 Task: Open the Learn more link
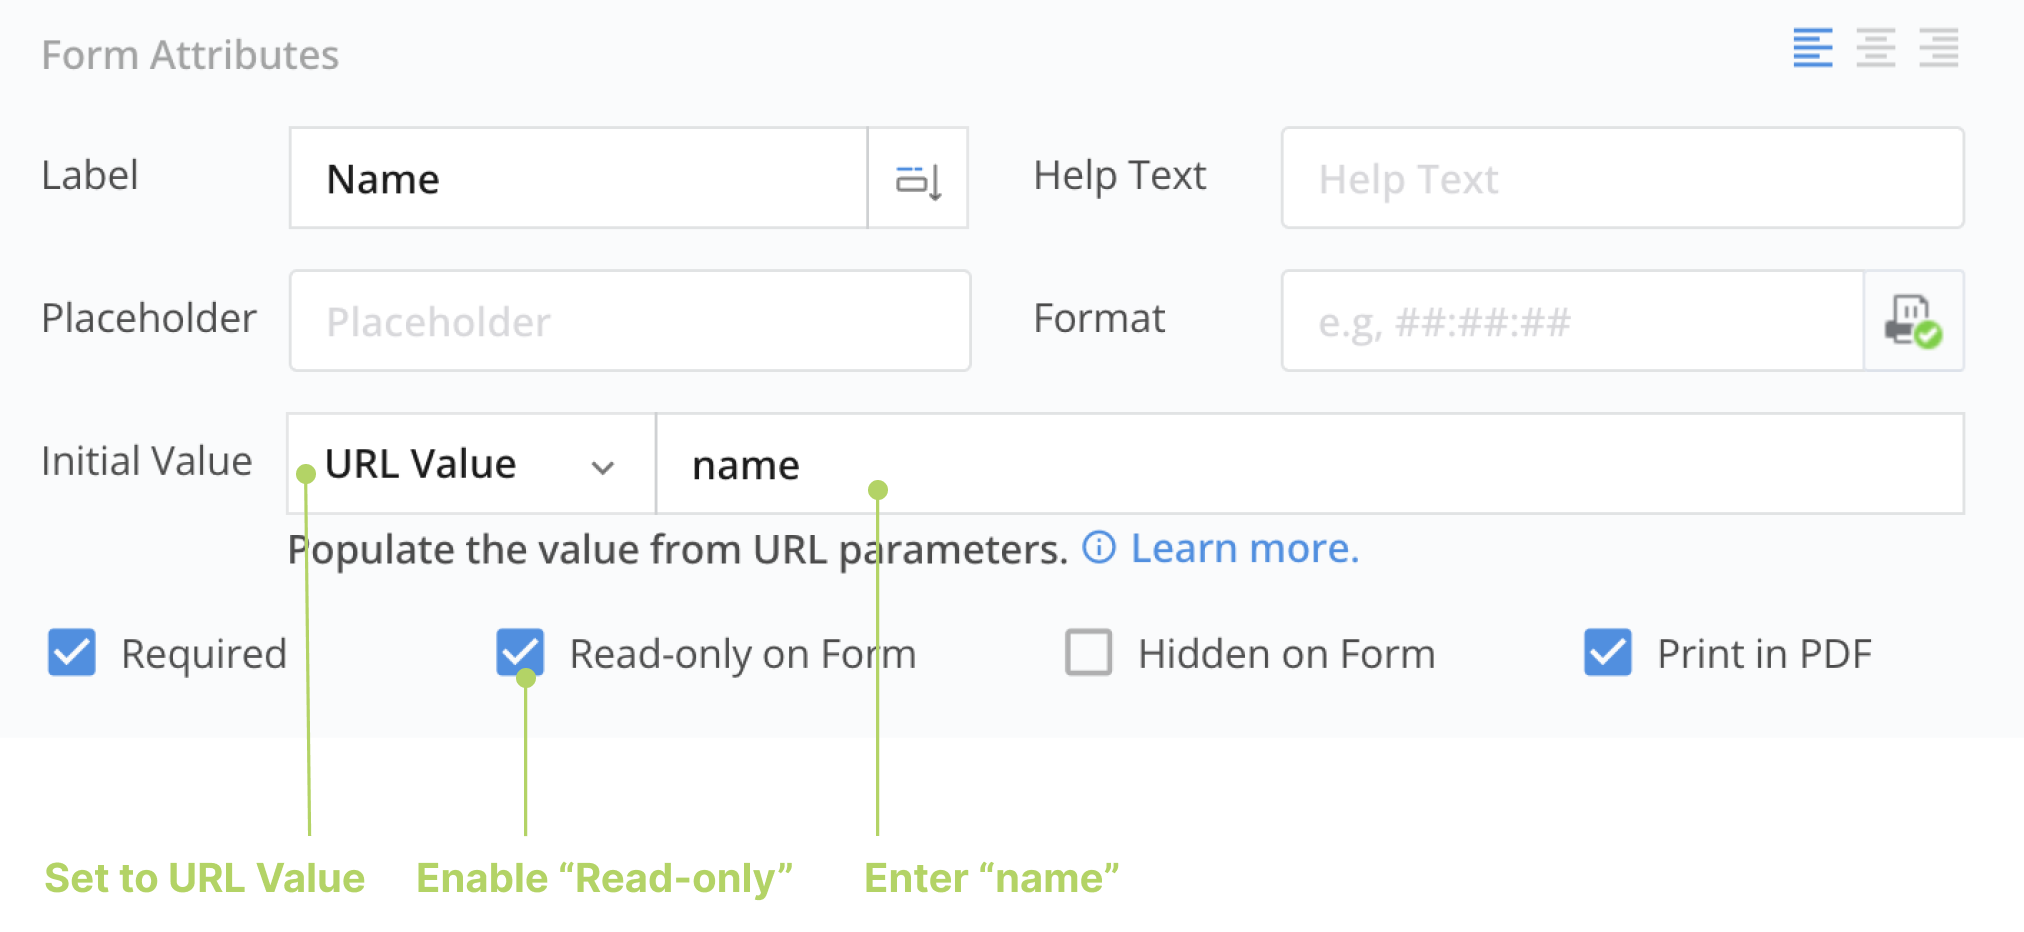point(1244,548)
